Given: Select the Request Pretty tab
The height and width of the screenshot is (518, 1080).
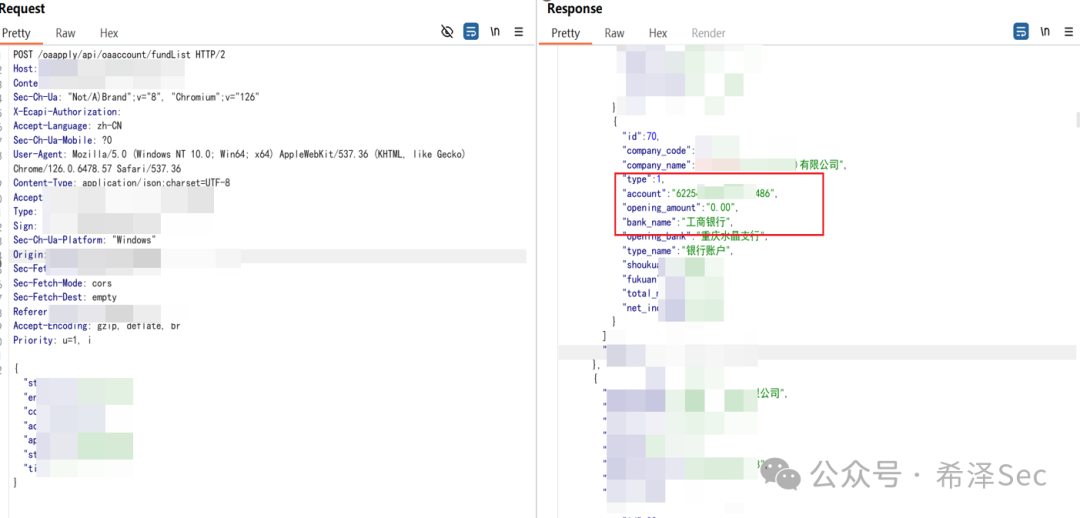Looking at the screenshot, I should [16, 33].
